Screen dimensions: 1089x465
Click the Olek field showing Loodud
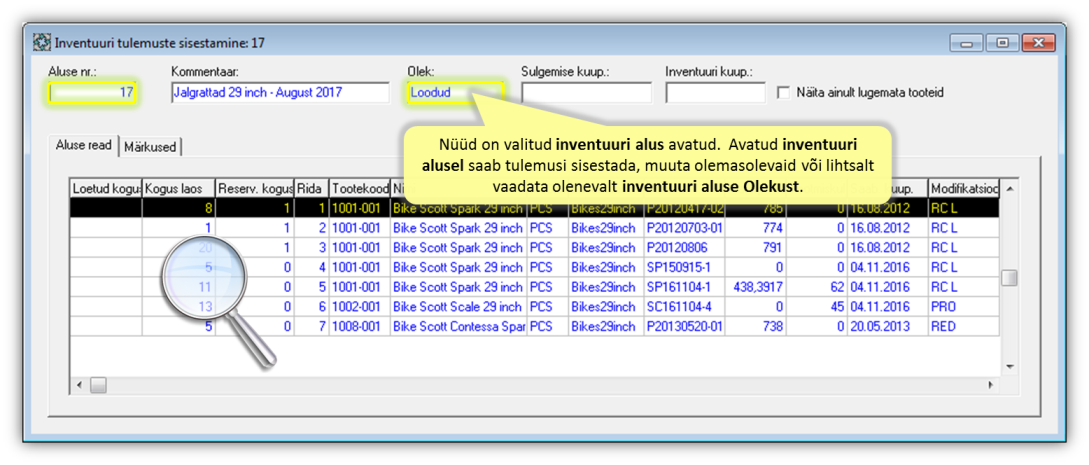click(455, 92)
